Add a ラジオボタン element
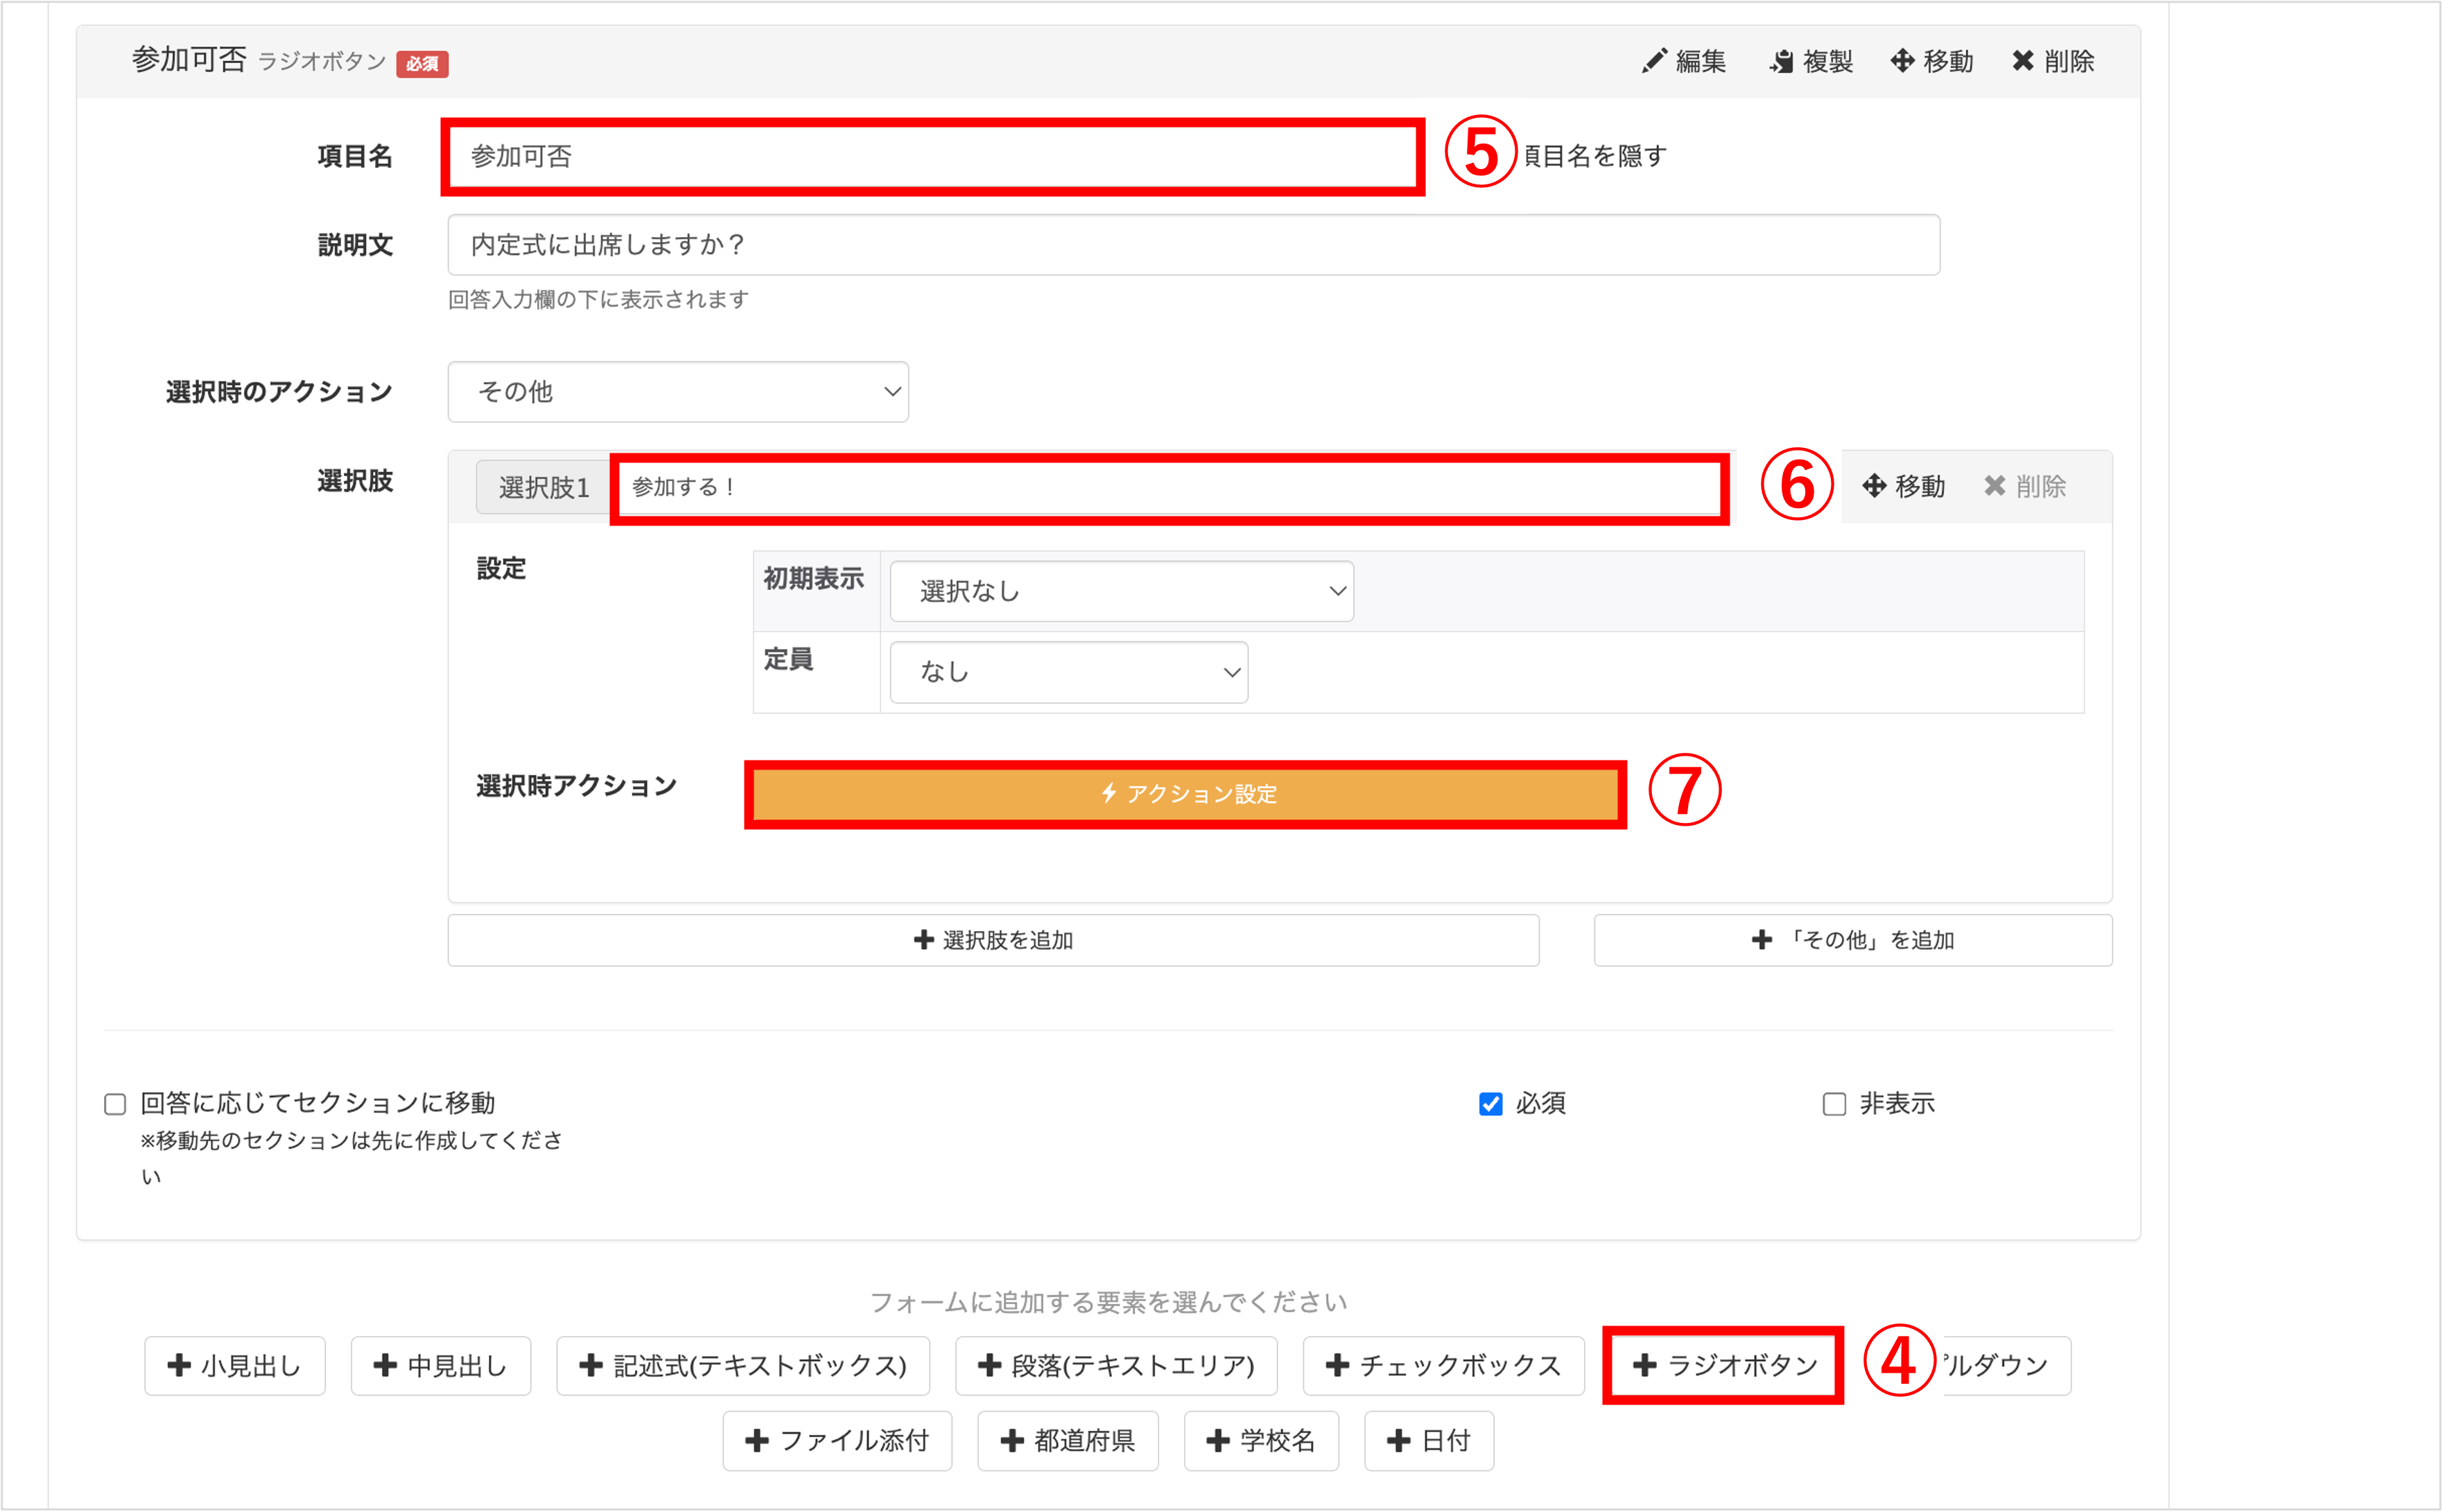This screenshot has height=1512, width=2443. click(1724, 1365)
